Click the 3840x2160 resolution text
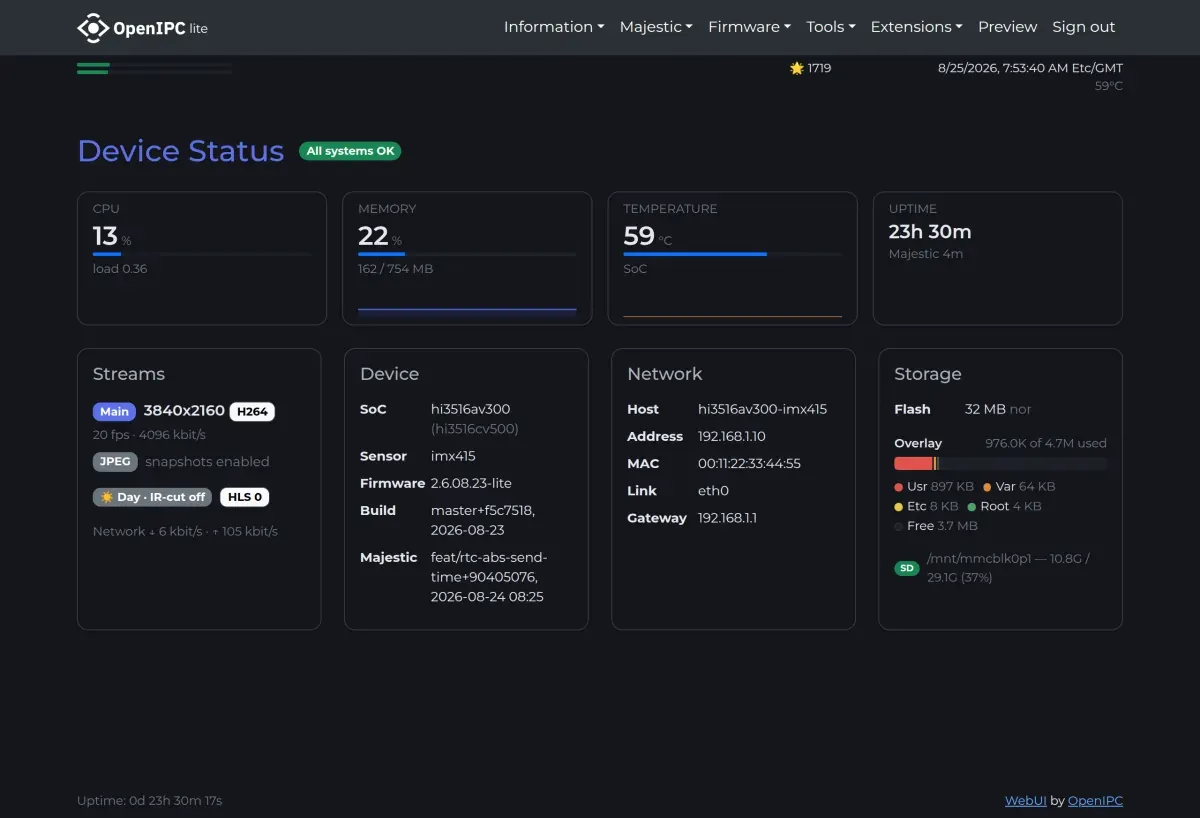 click(184, 410)
